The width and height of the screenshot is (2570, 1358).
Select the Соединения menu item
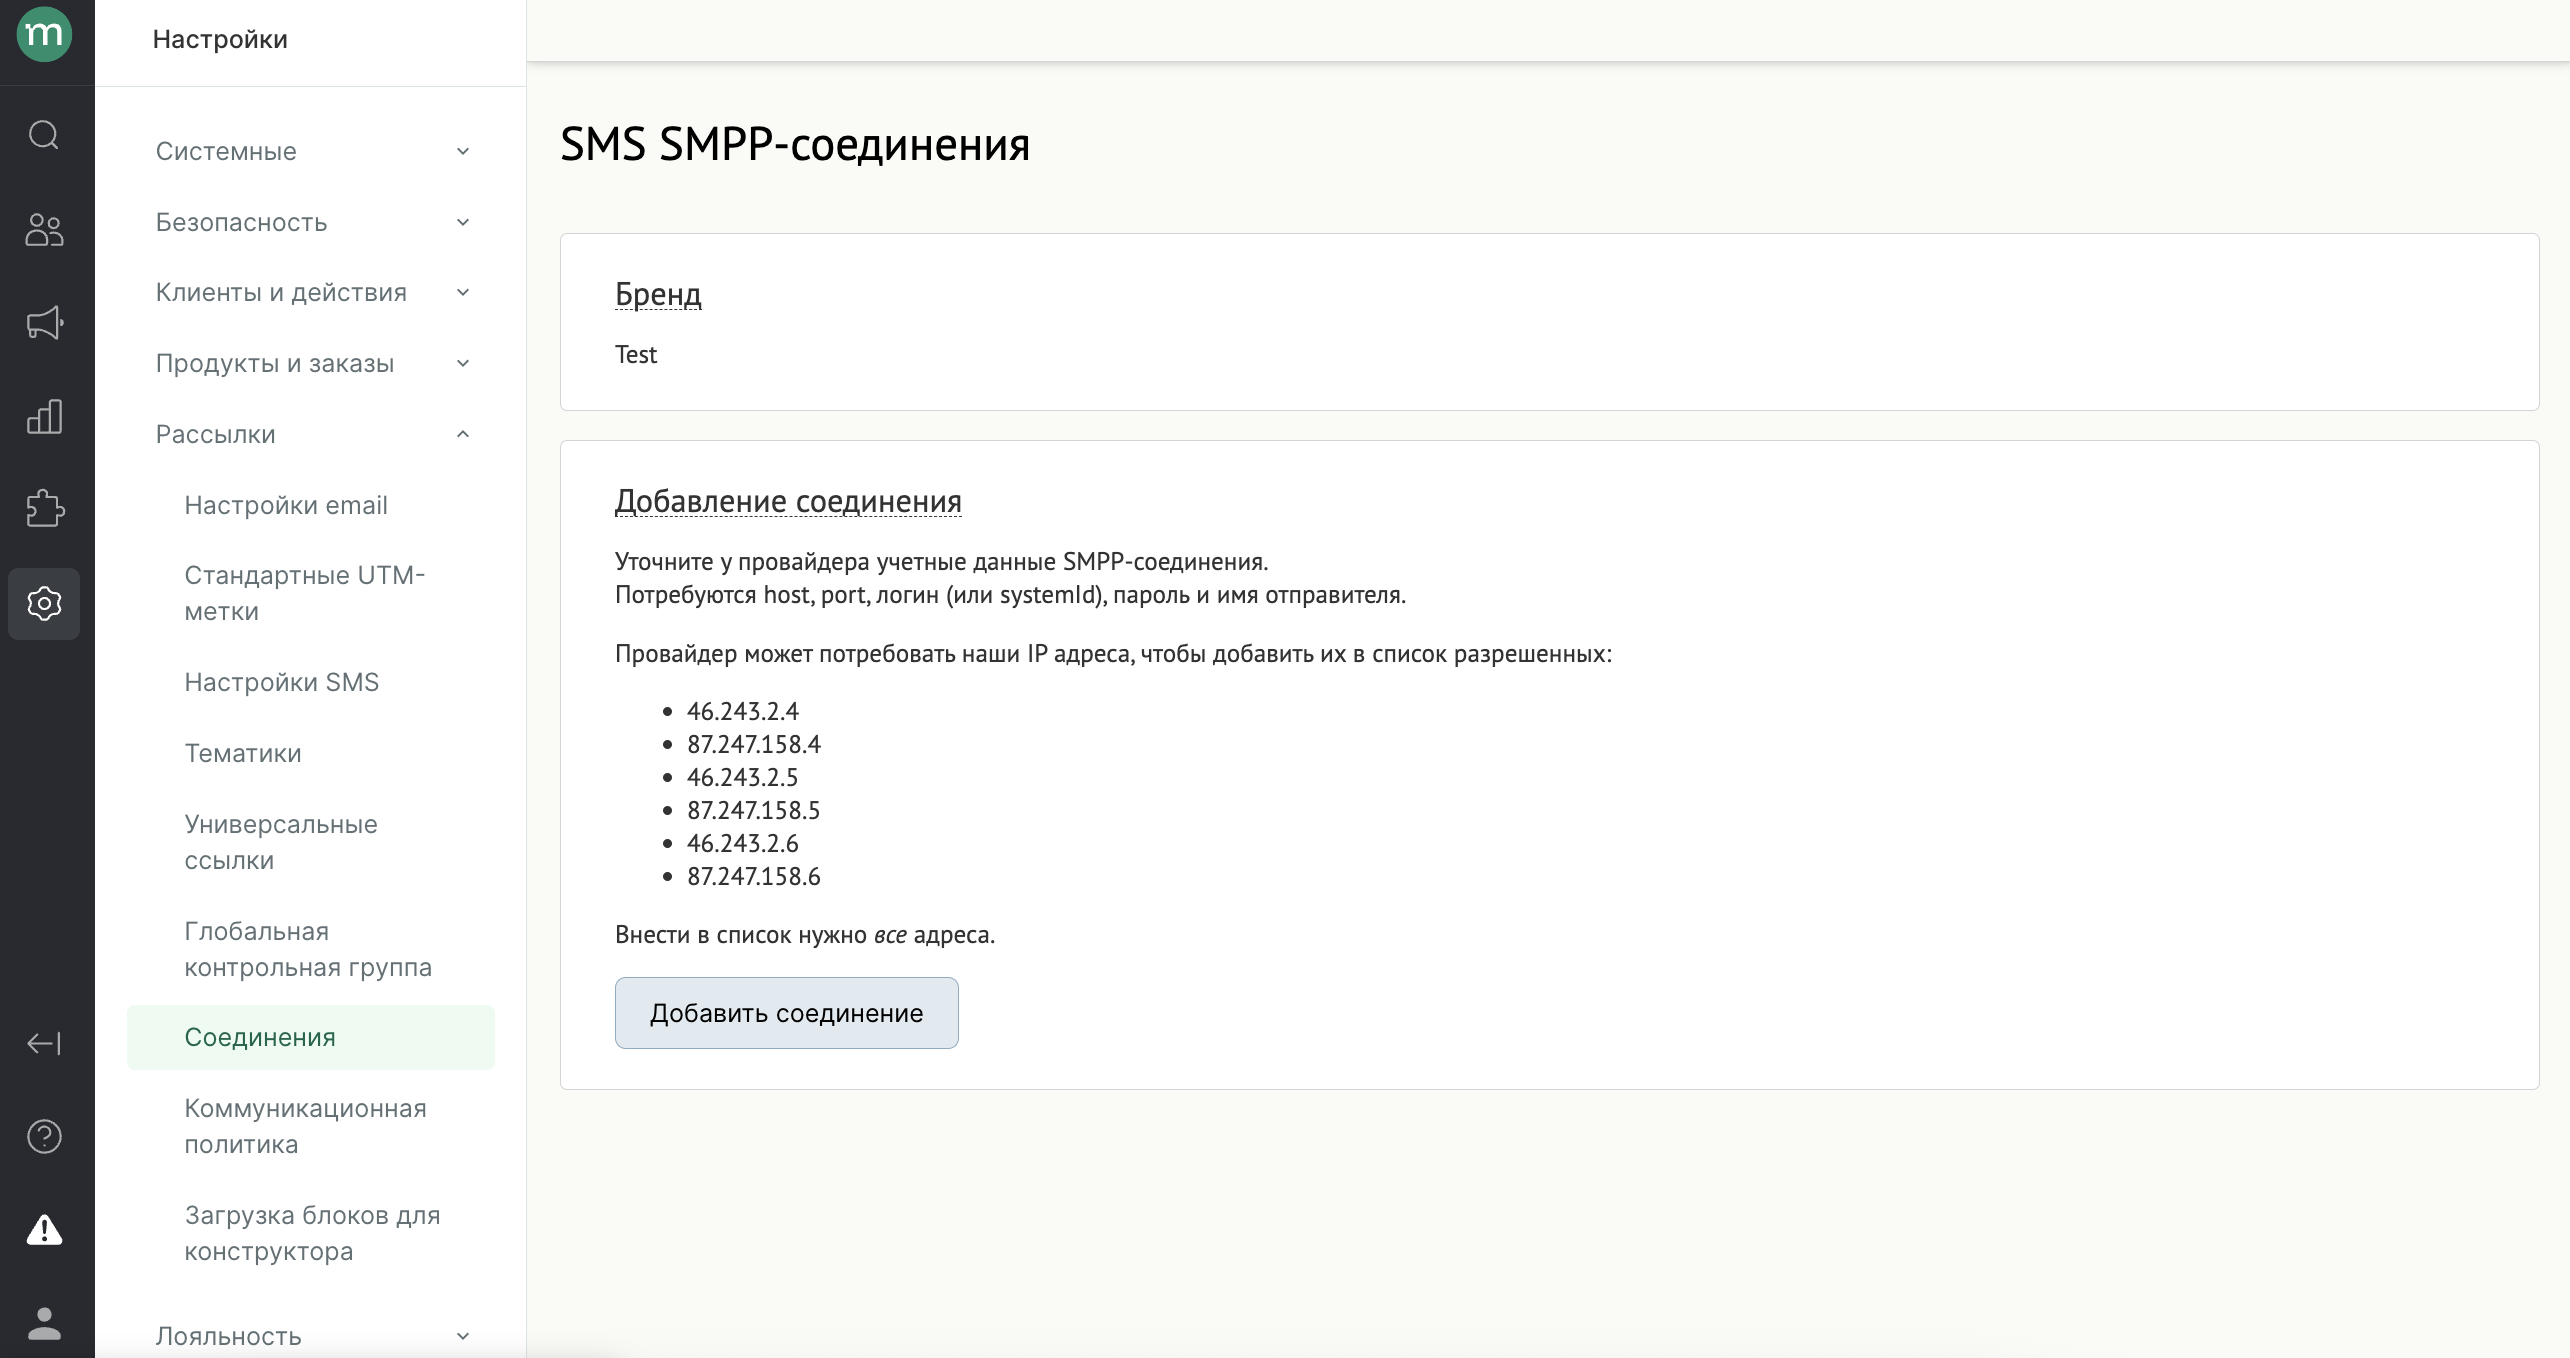click(311, 1037)
